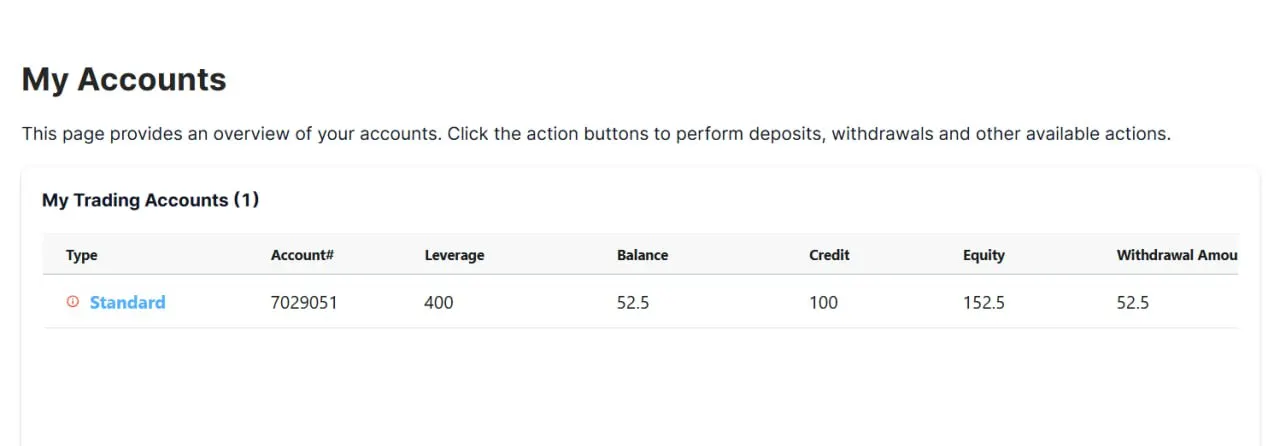Click the credit value 100
This screenshot has height=446, width=1280.
(824, 302)
